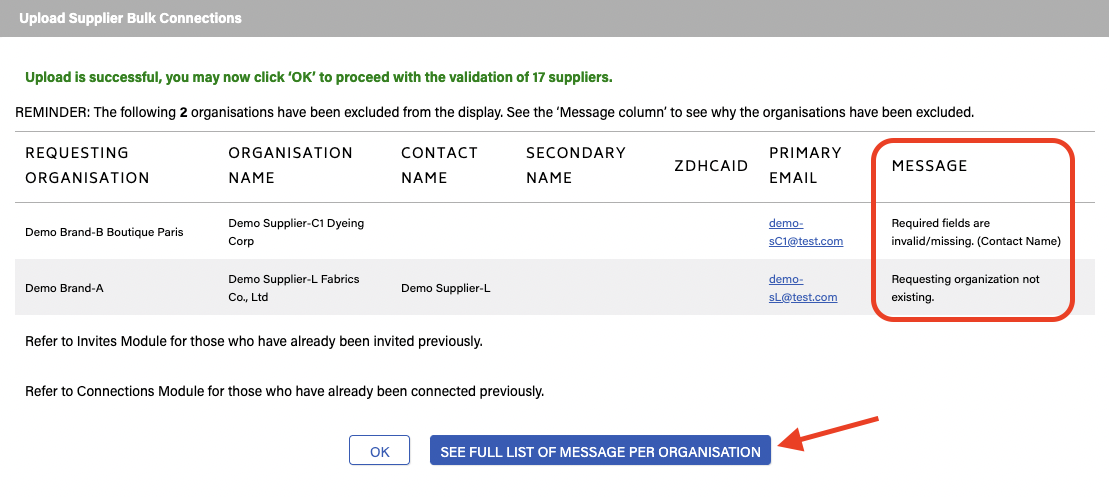Select the Demo Supplier-L Fabrics Co., Ltd cell
1109x497 pixels.
(293, 288)
